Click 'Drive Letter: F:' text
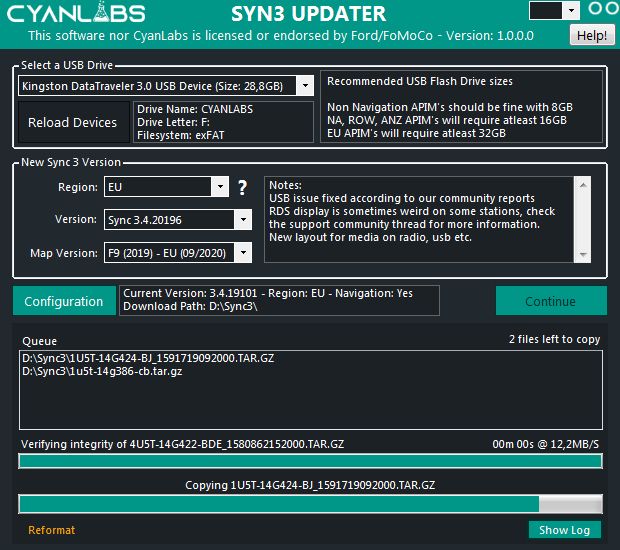Screen dimensions: 620x550 (x=173, y=122)
